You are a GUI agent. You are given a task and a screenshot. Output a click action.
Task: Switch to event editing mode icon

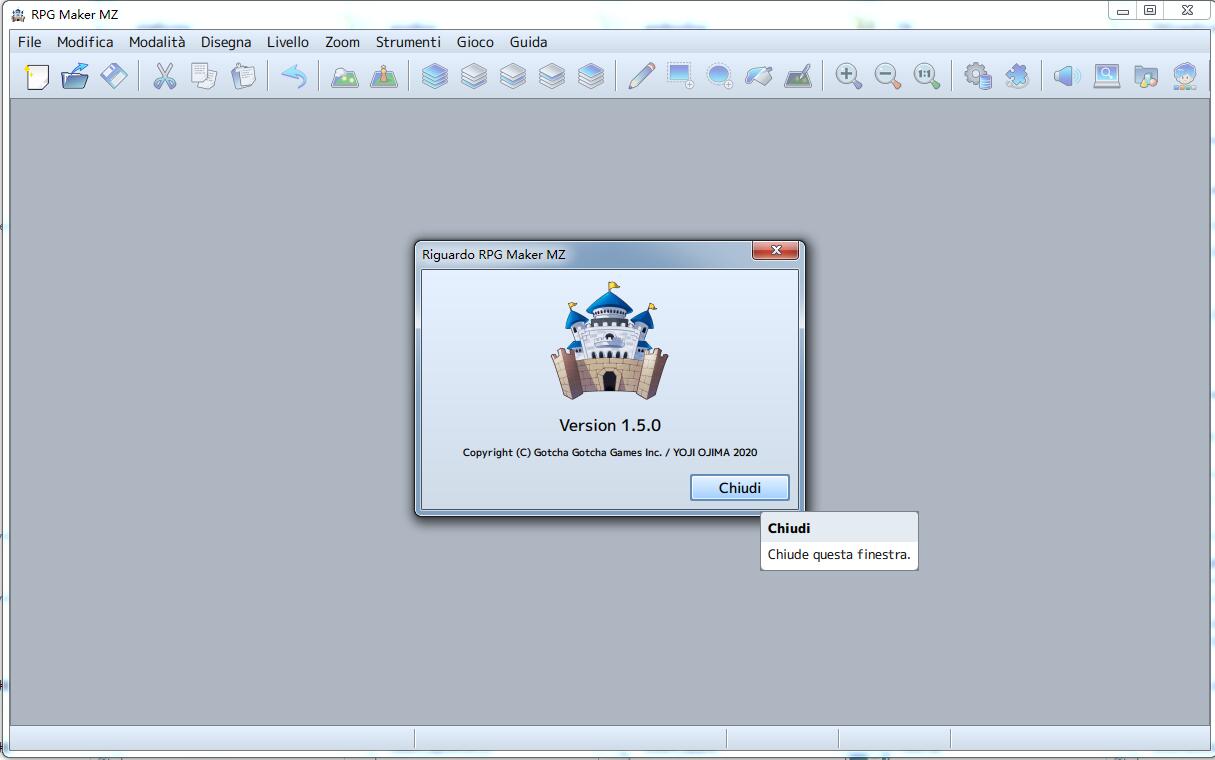[x=384, y=76]
